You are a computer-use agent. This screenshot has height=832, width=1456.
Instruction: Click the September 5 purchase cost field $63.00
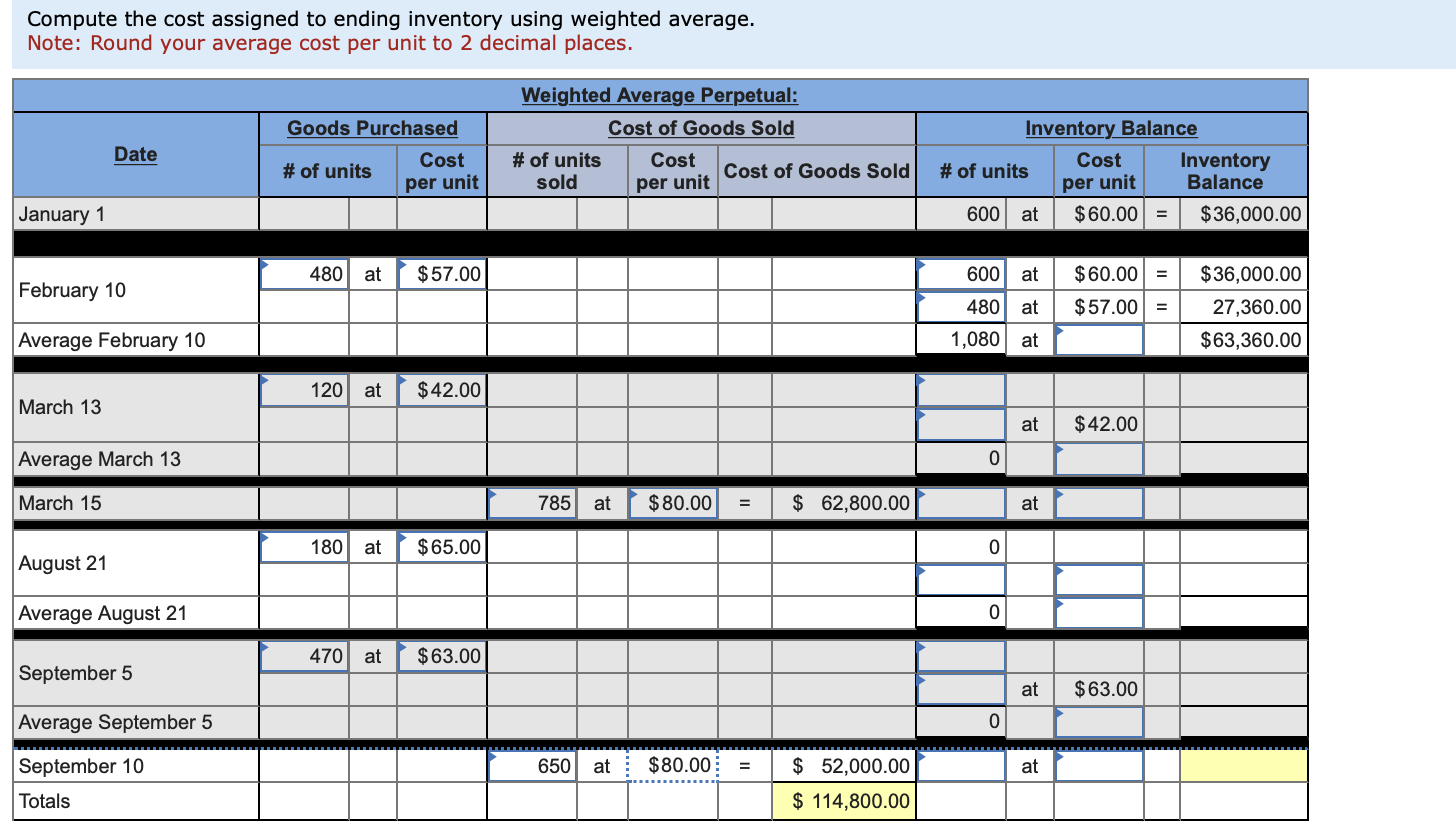click(x=442, y=657)
